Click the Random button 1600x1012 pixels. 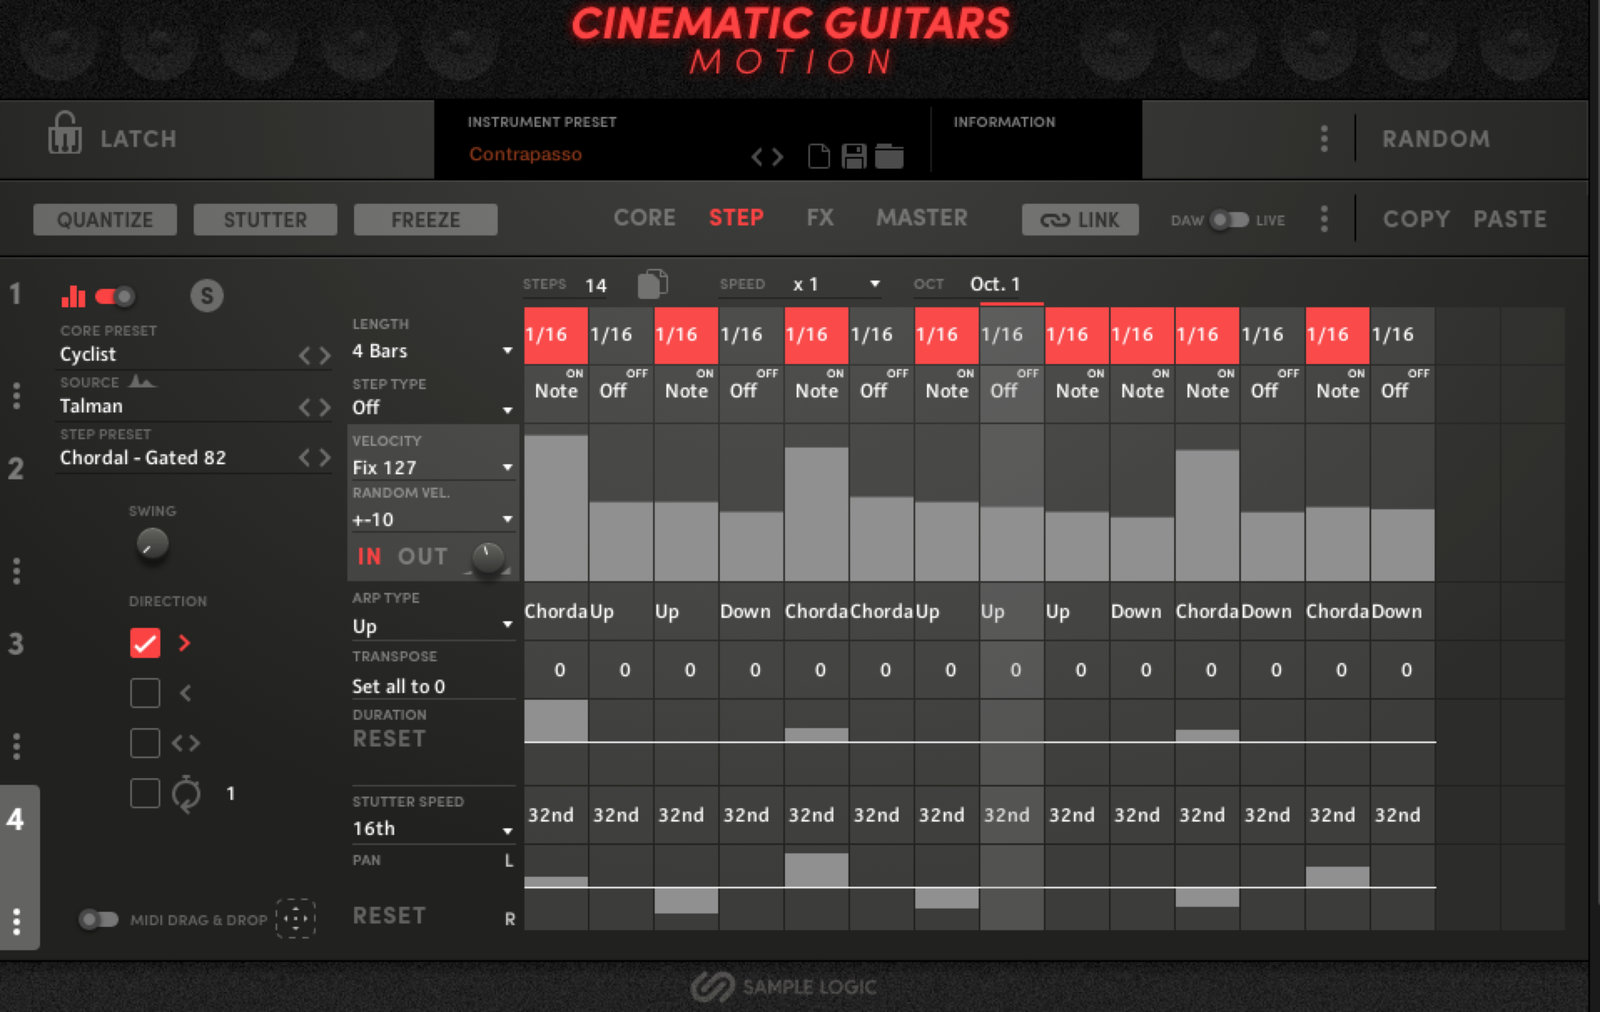pyautogui.click(x=1435, y=139)
